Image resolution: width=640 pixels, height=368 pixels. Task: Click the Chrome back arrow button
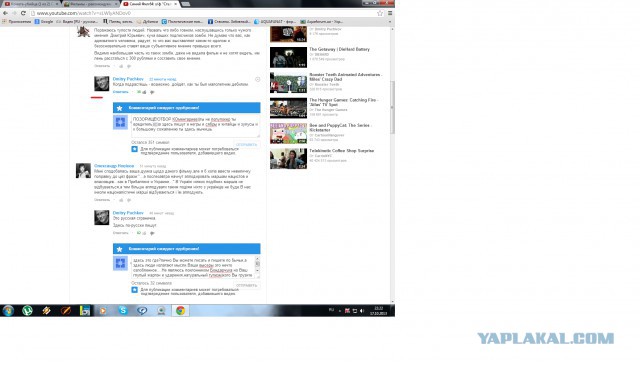[x=5, y=13]
